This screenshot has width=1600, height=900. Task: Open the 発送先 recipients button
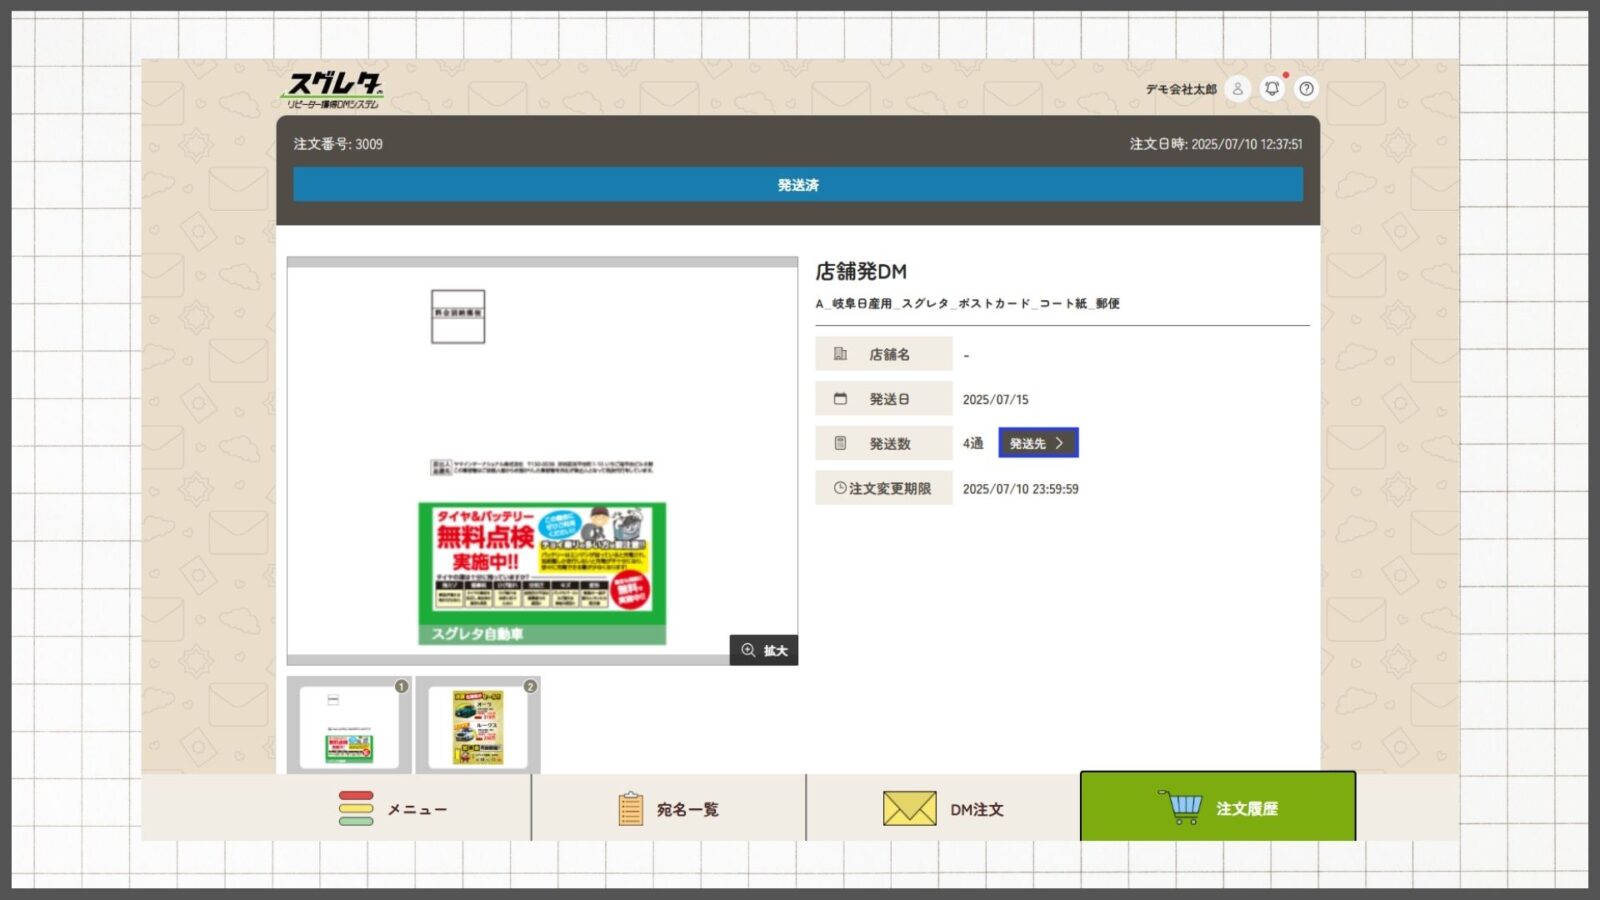[1037, 443]
